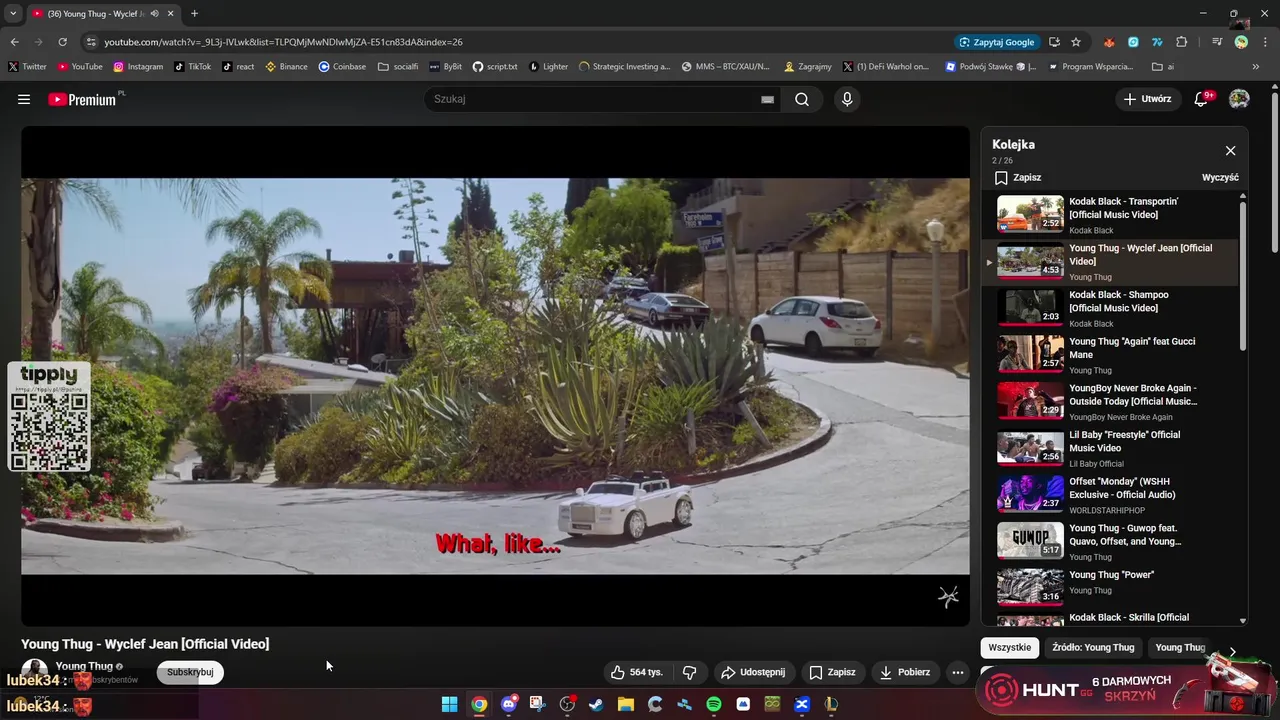Image resolution: width=1280 pixels, height=720 pixels.
Task: Save the queue with Zapisz bookmark in Kolejka
Action: coord(1018,177)
